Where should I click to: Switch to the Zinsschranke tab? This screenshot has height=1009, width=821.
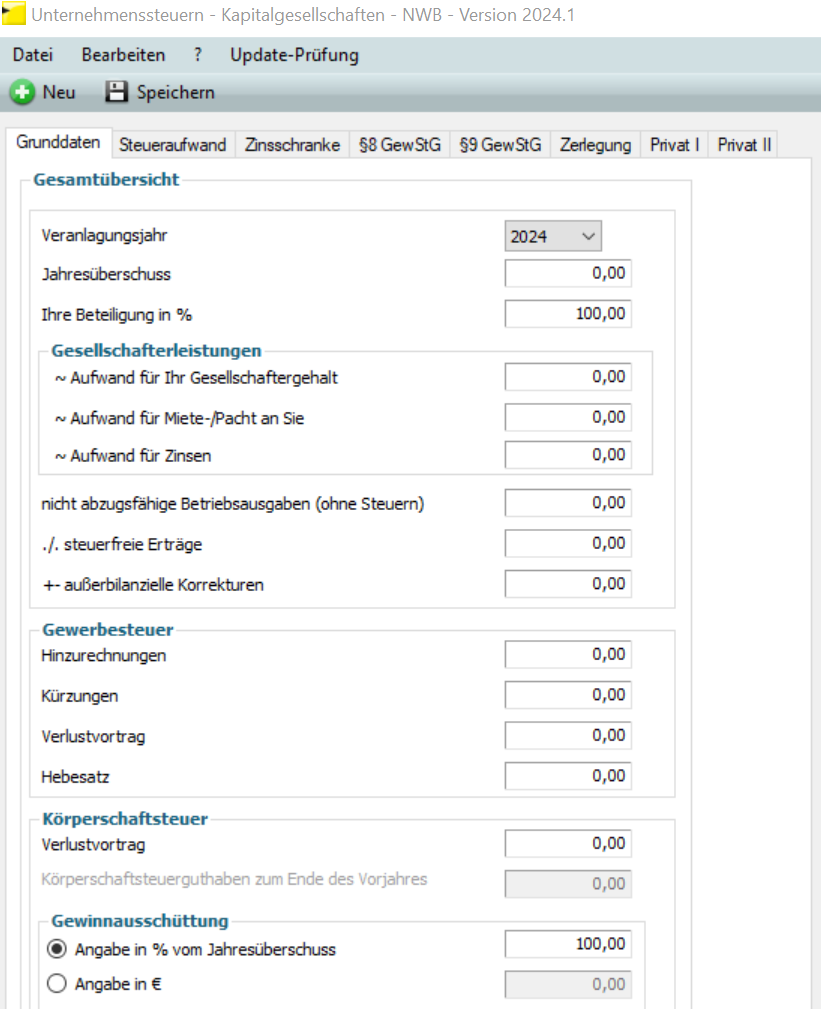(x=293, y=145)
